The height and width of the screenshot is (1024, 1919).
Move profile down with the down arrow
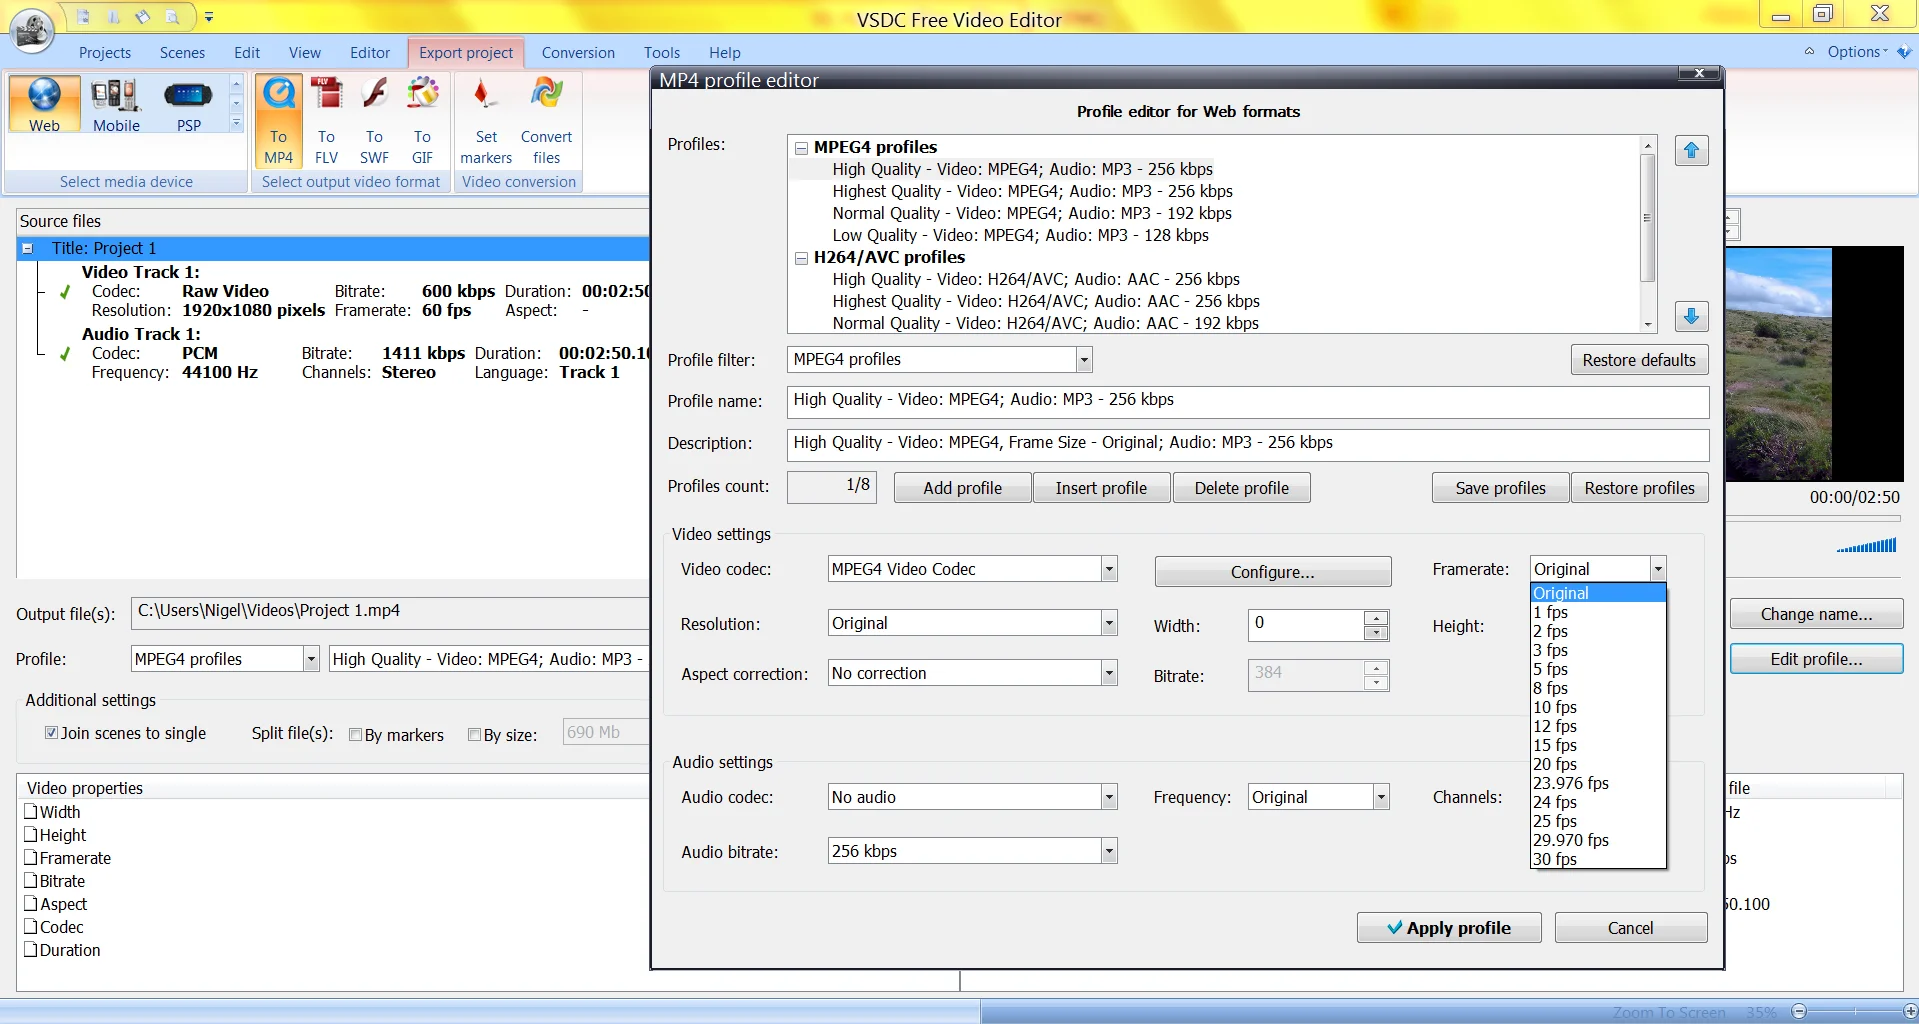pyautogui.click(x=1691, y=316)
